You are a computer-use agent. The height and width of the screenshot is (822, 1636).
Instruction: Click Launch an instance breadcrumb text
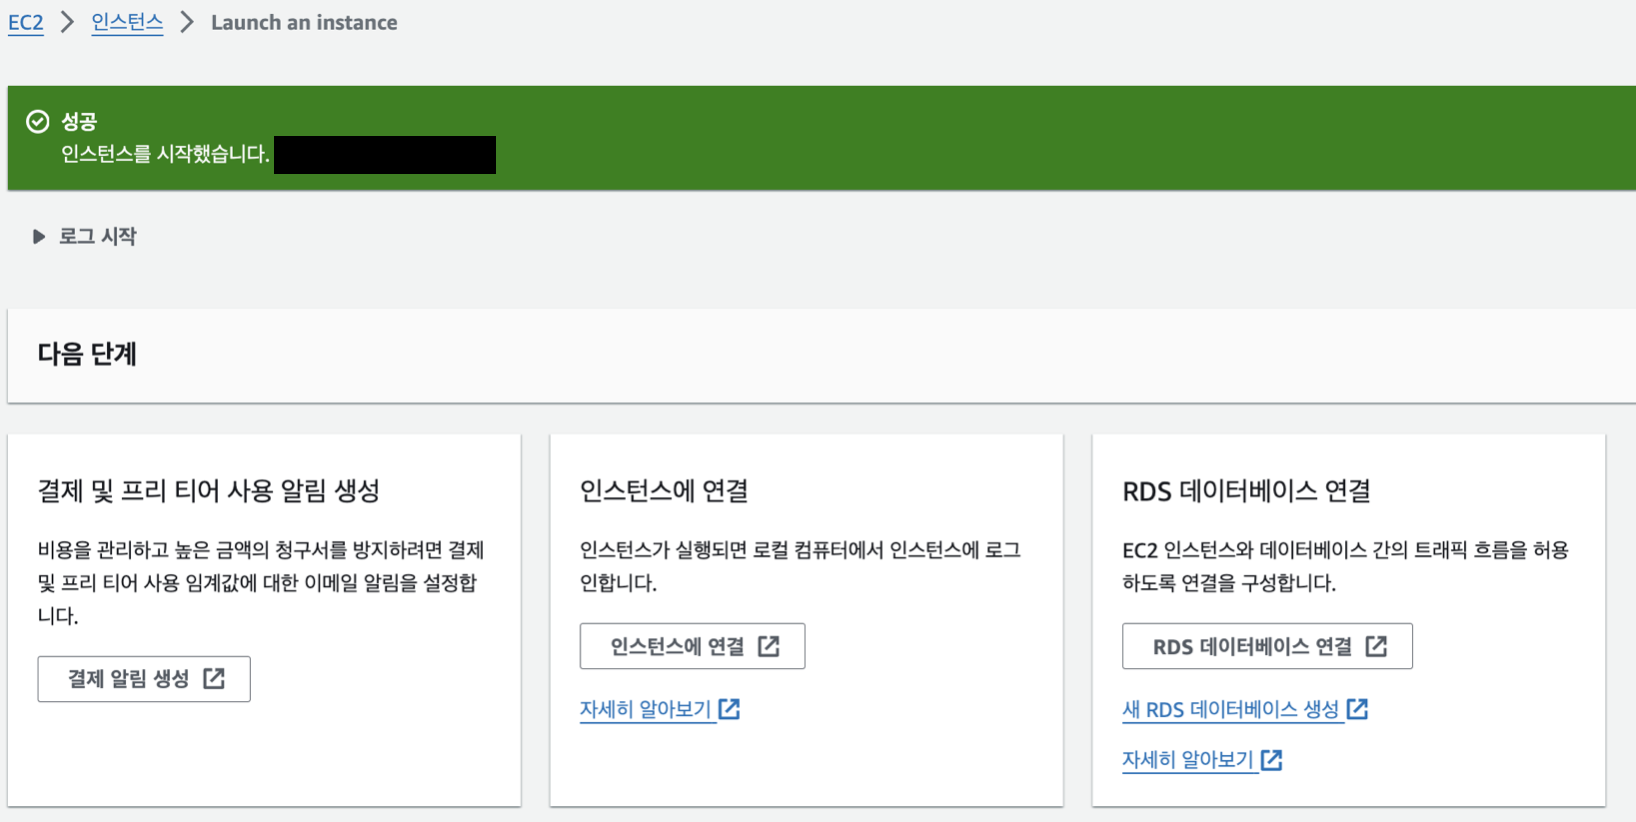pos(304,22)
